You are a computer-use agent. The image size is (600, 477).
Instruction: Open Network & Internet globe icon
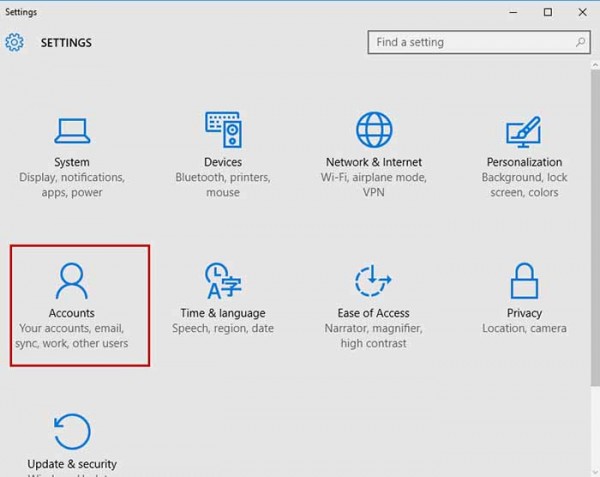[374, 130]
